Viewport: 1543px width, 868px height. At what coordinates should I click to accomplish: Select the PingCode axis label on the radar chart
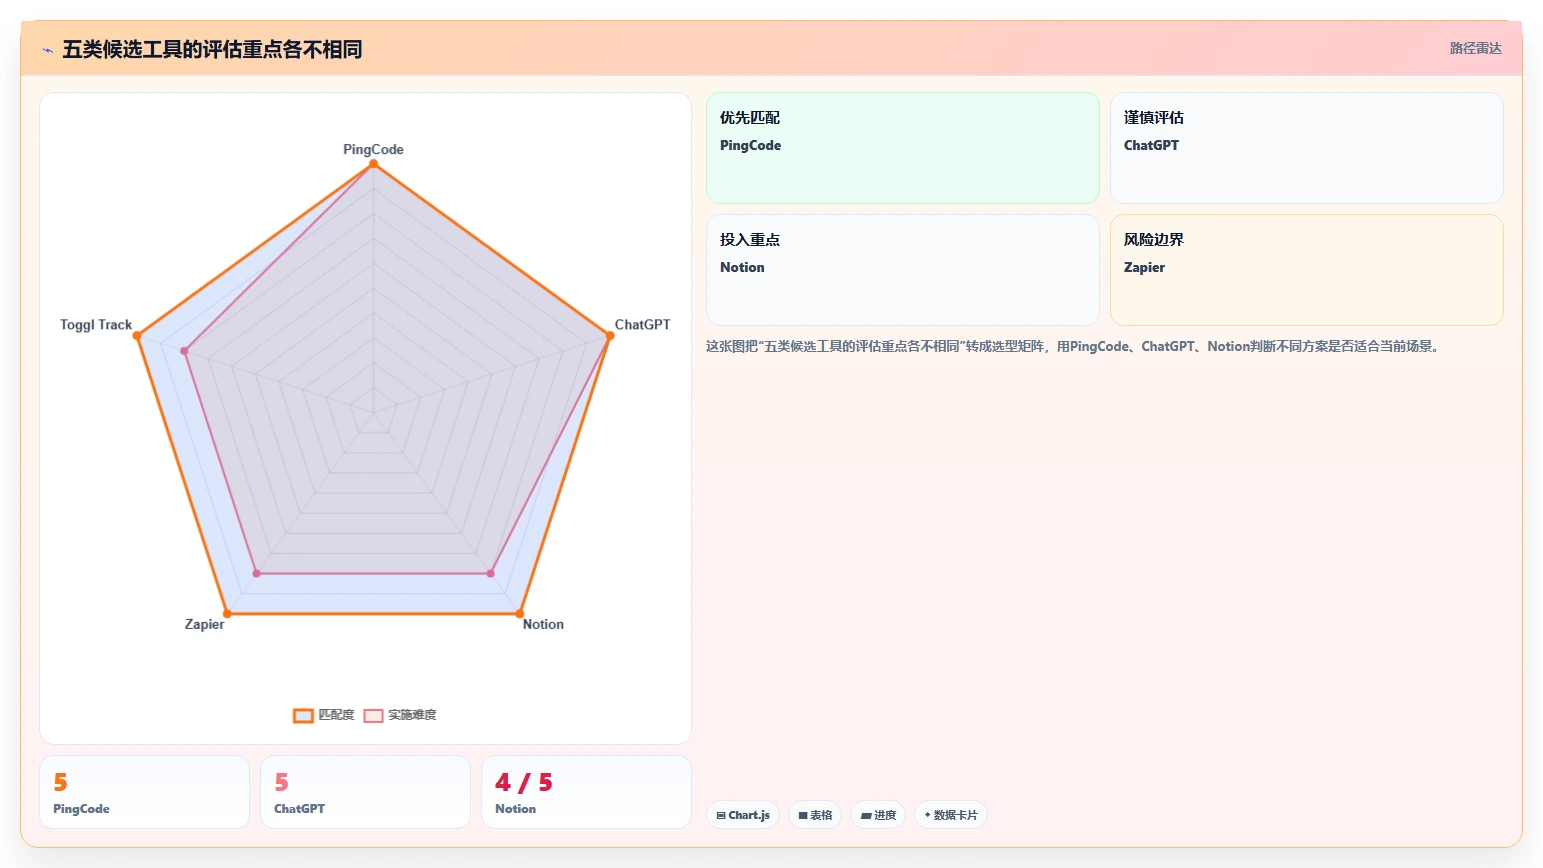373,149
